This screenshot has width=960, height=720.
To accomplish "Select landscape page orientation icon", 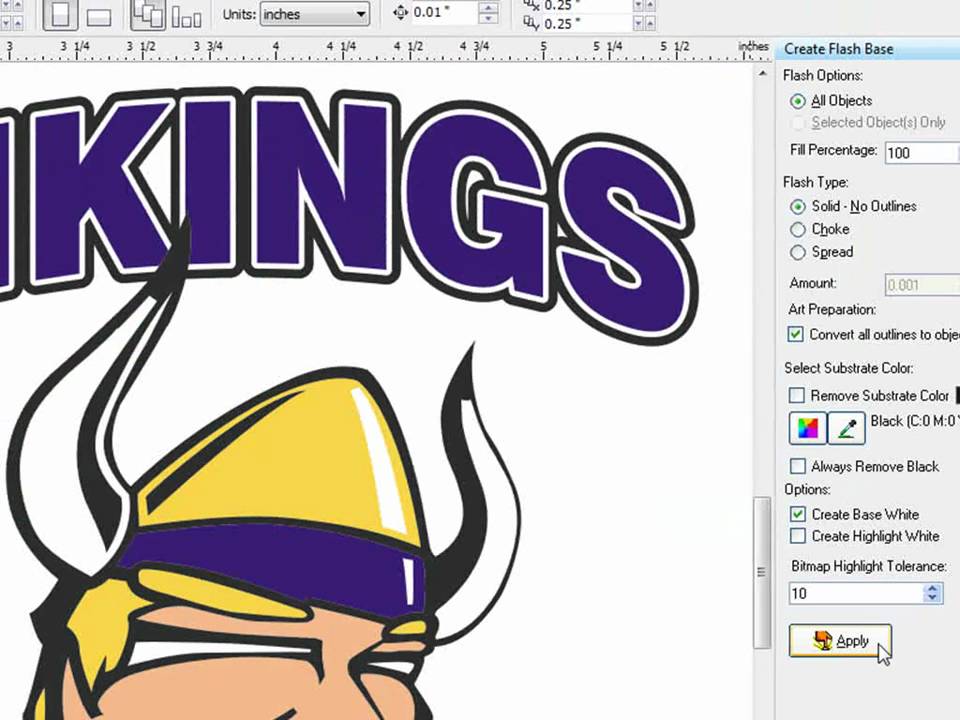I will coord(98,16).
